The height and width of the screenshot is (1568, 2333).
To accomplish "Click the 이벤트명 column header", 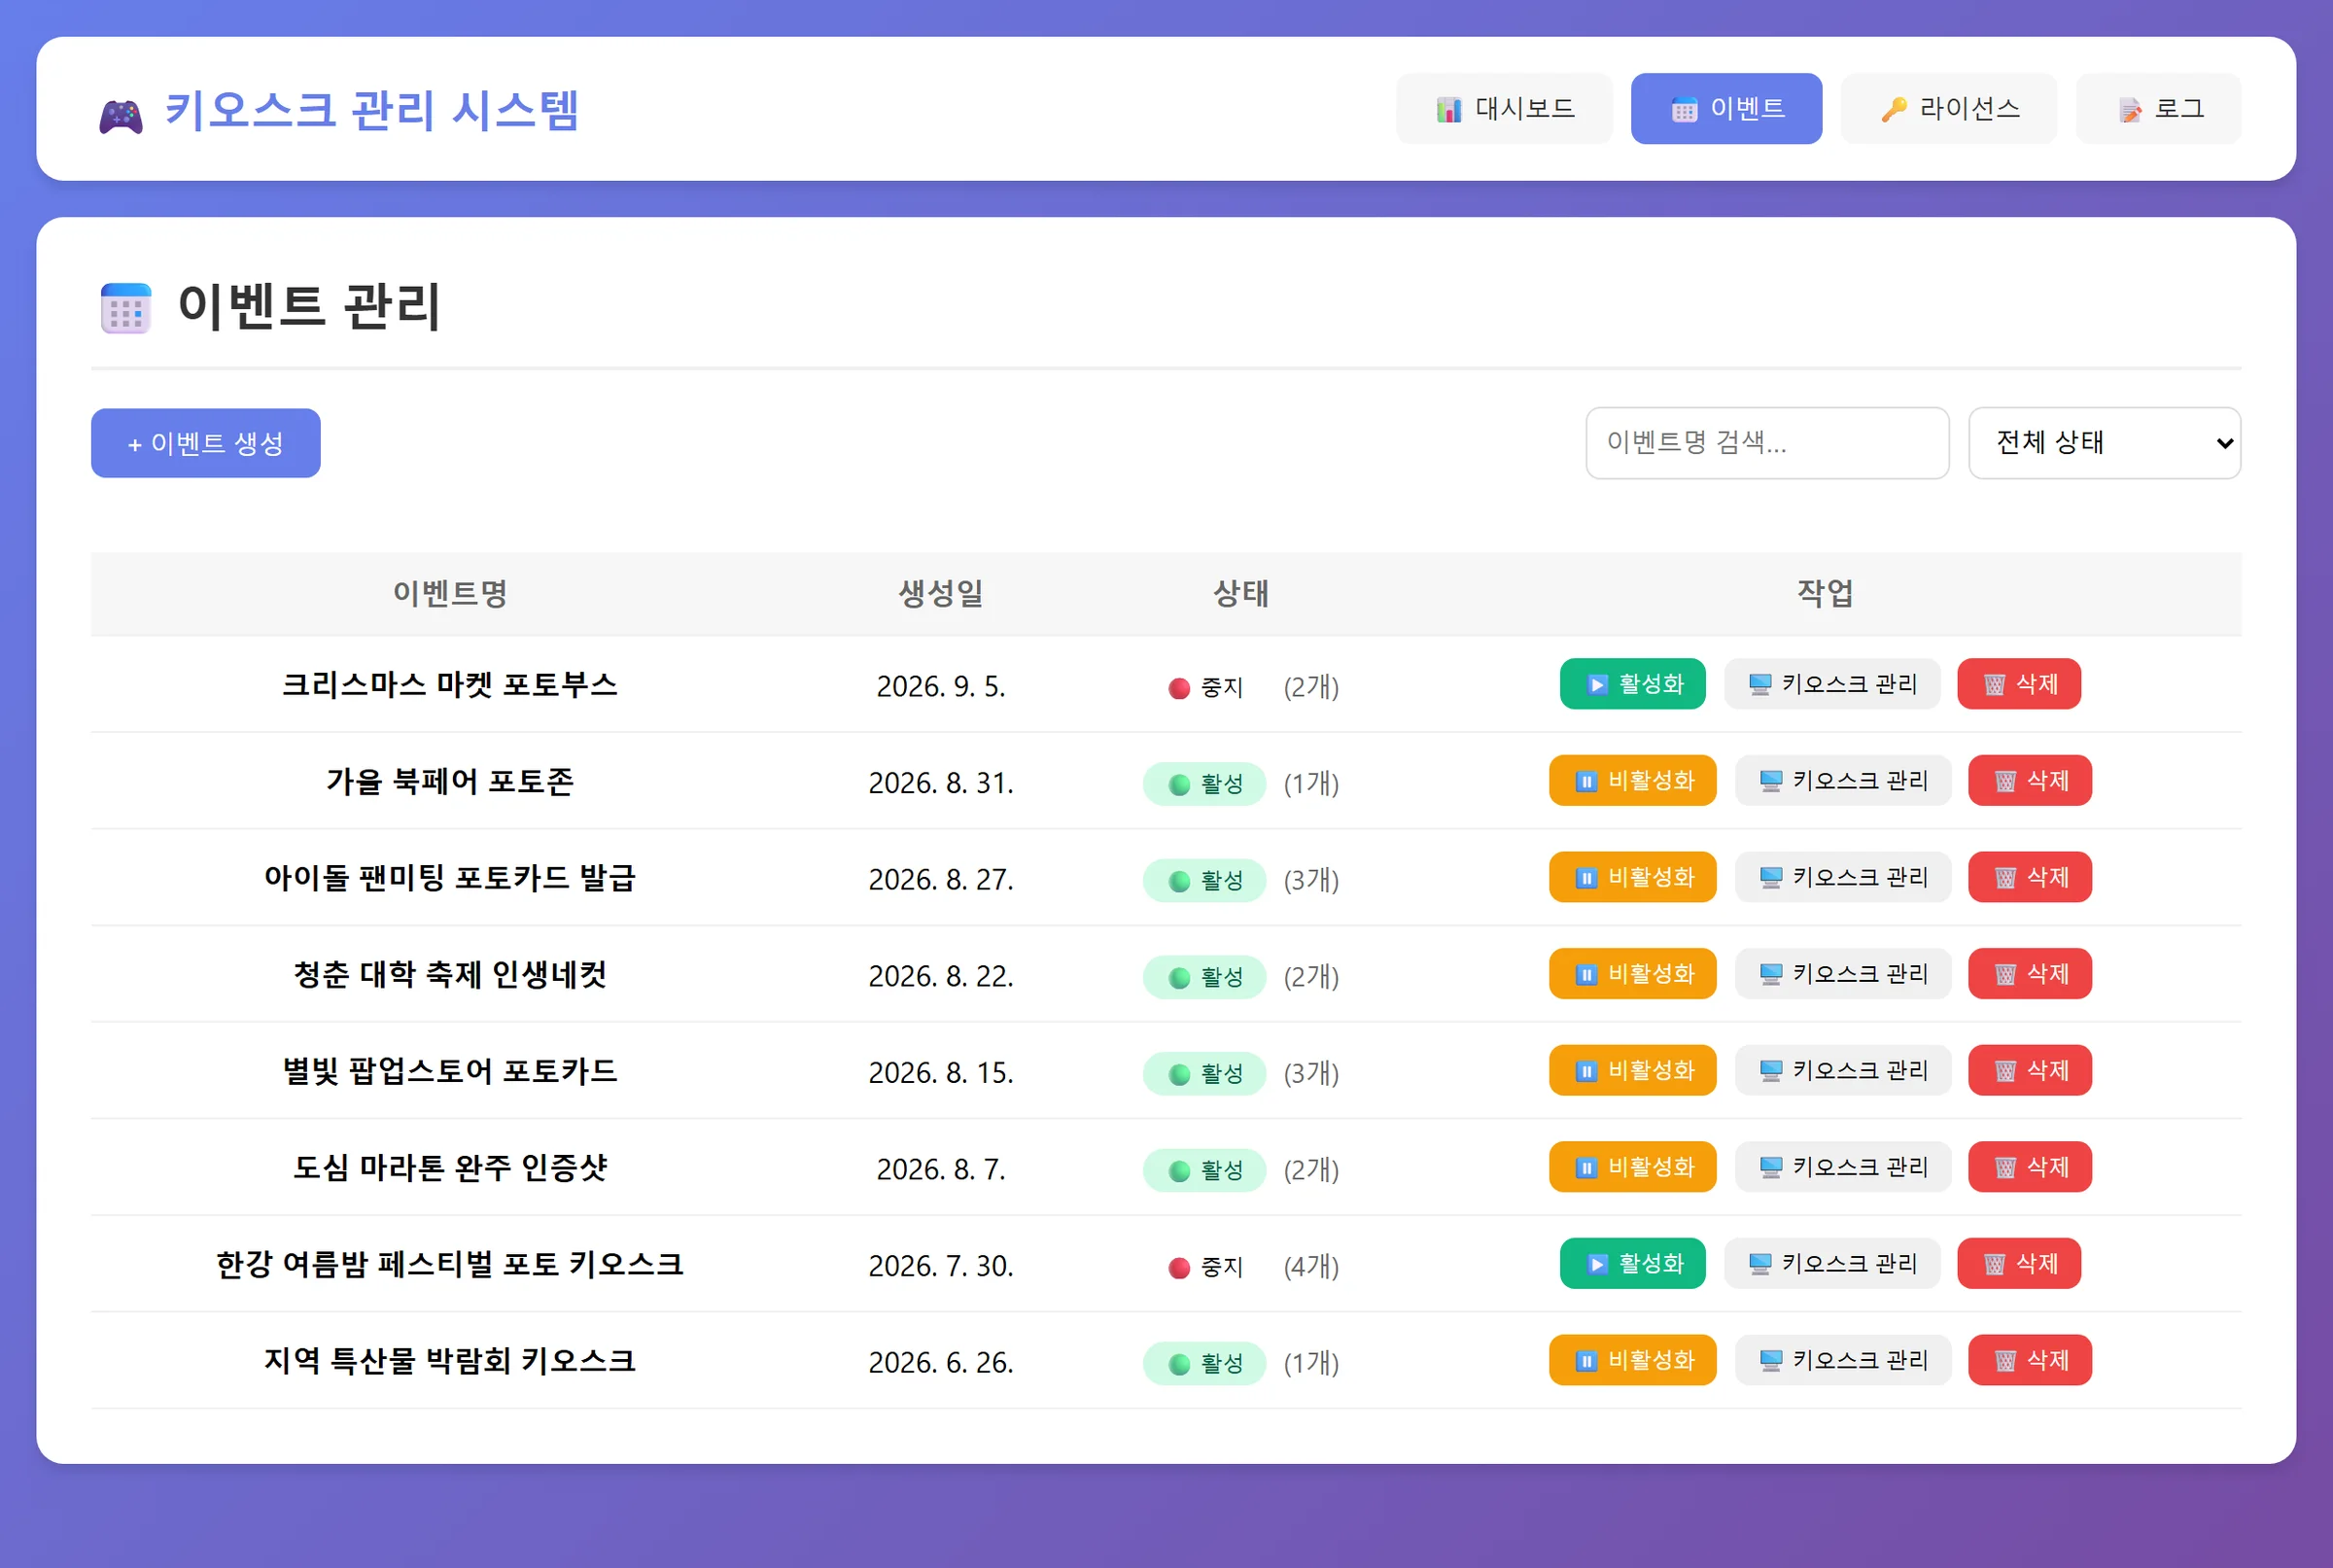I will (x=450, y=594).
